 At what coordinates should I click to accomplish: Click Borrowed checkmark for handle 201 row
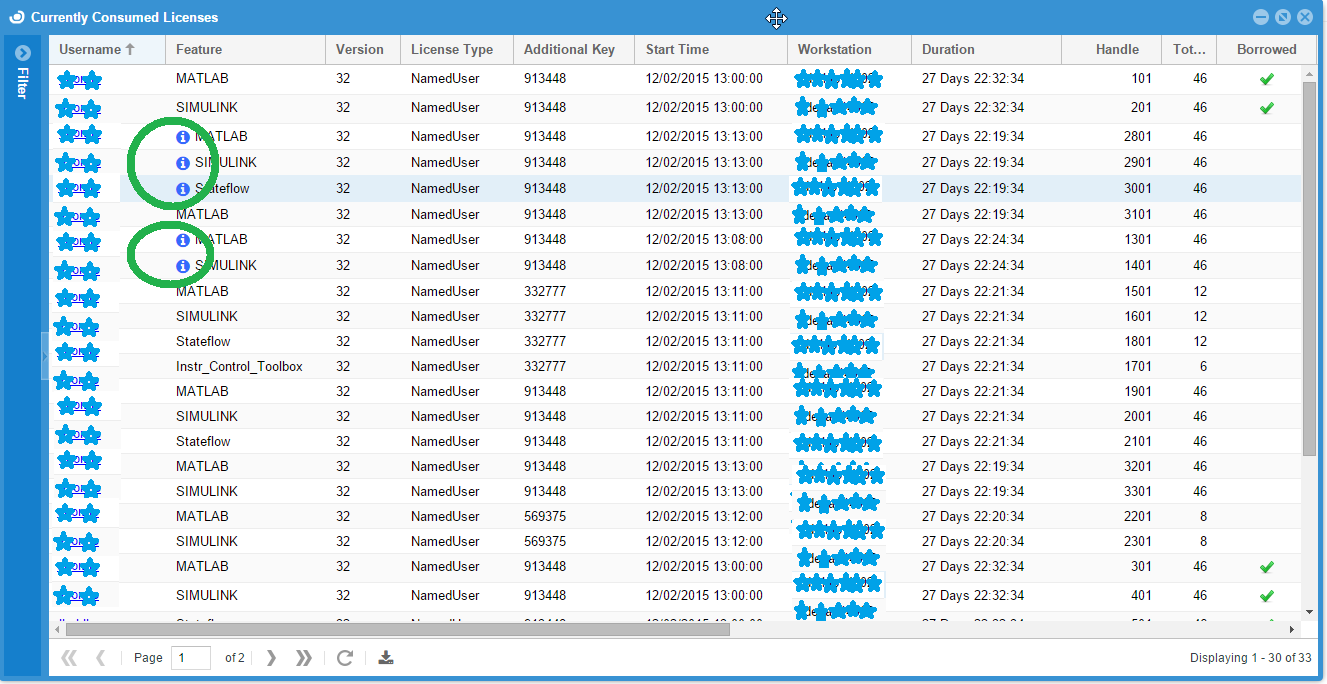(x=1266, y=108)
